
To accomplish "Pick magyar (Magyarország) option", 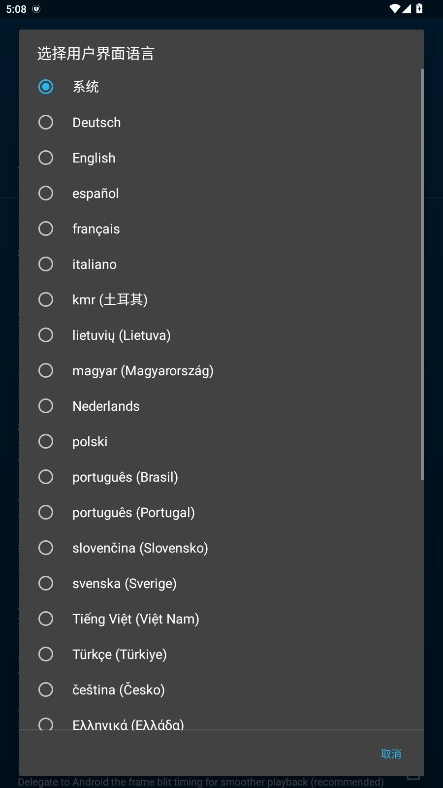I will (221, 370).
